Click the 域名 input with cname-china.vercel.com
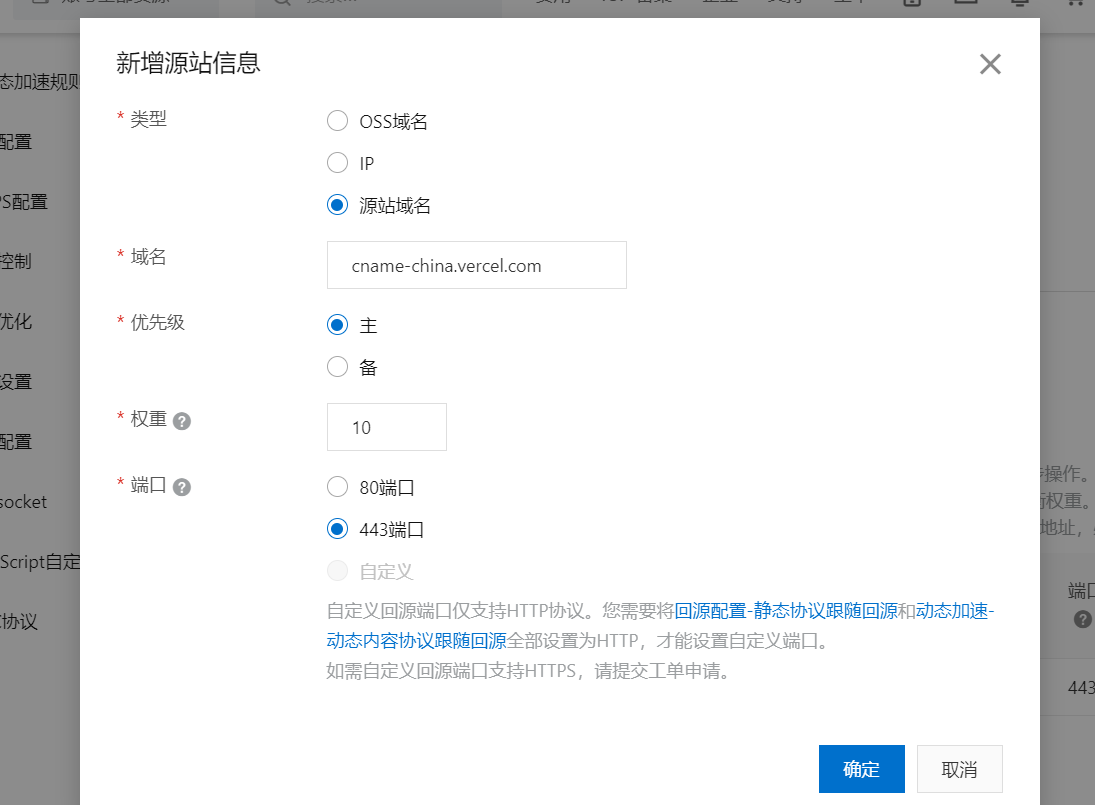 [x=476, y=265]
